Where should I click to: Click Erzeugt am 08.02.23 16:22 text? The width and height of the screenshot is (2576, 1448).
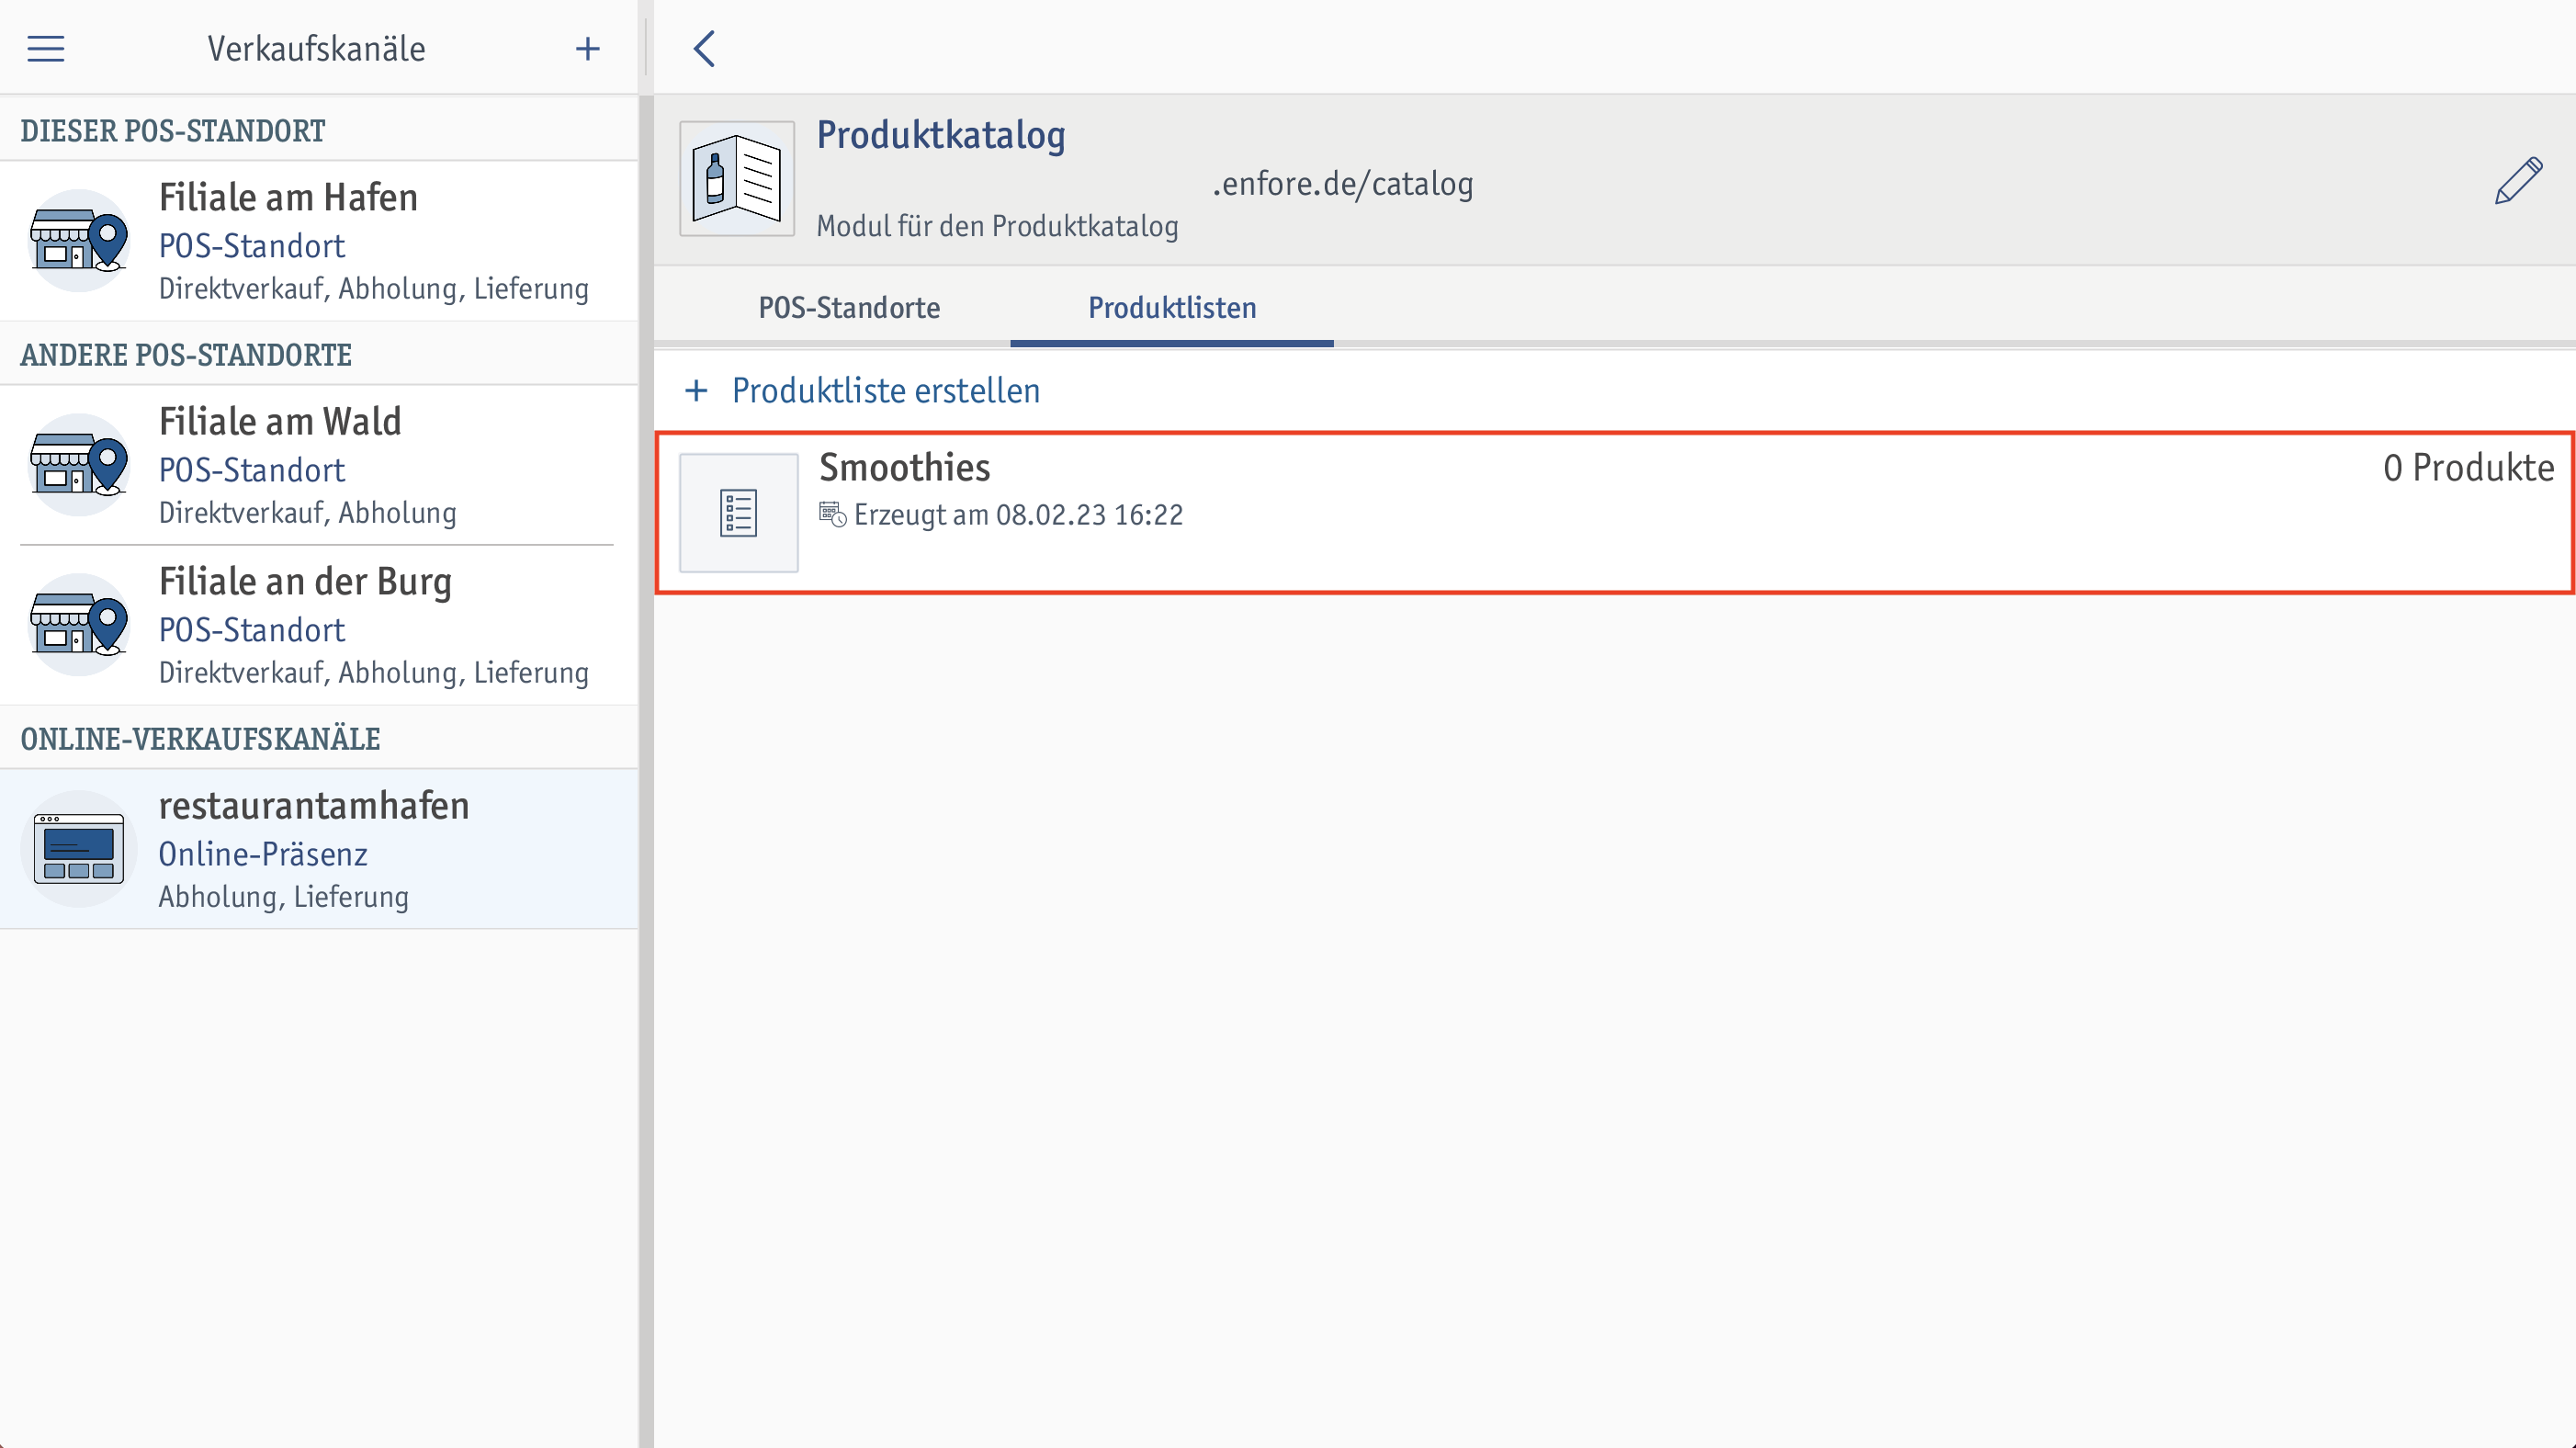1019,514
